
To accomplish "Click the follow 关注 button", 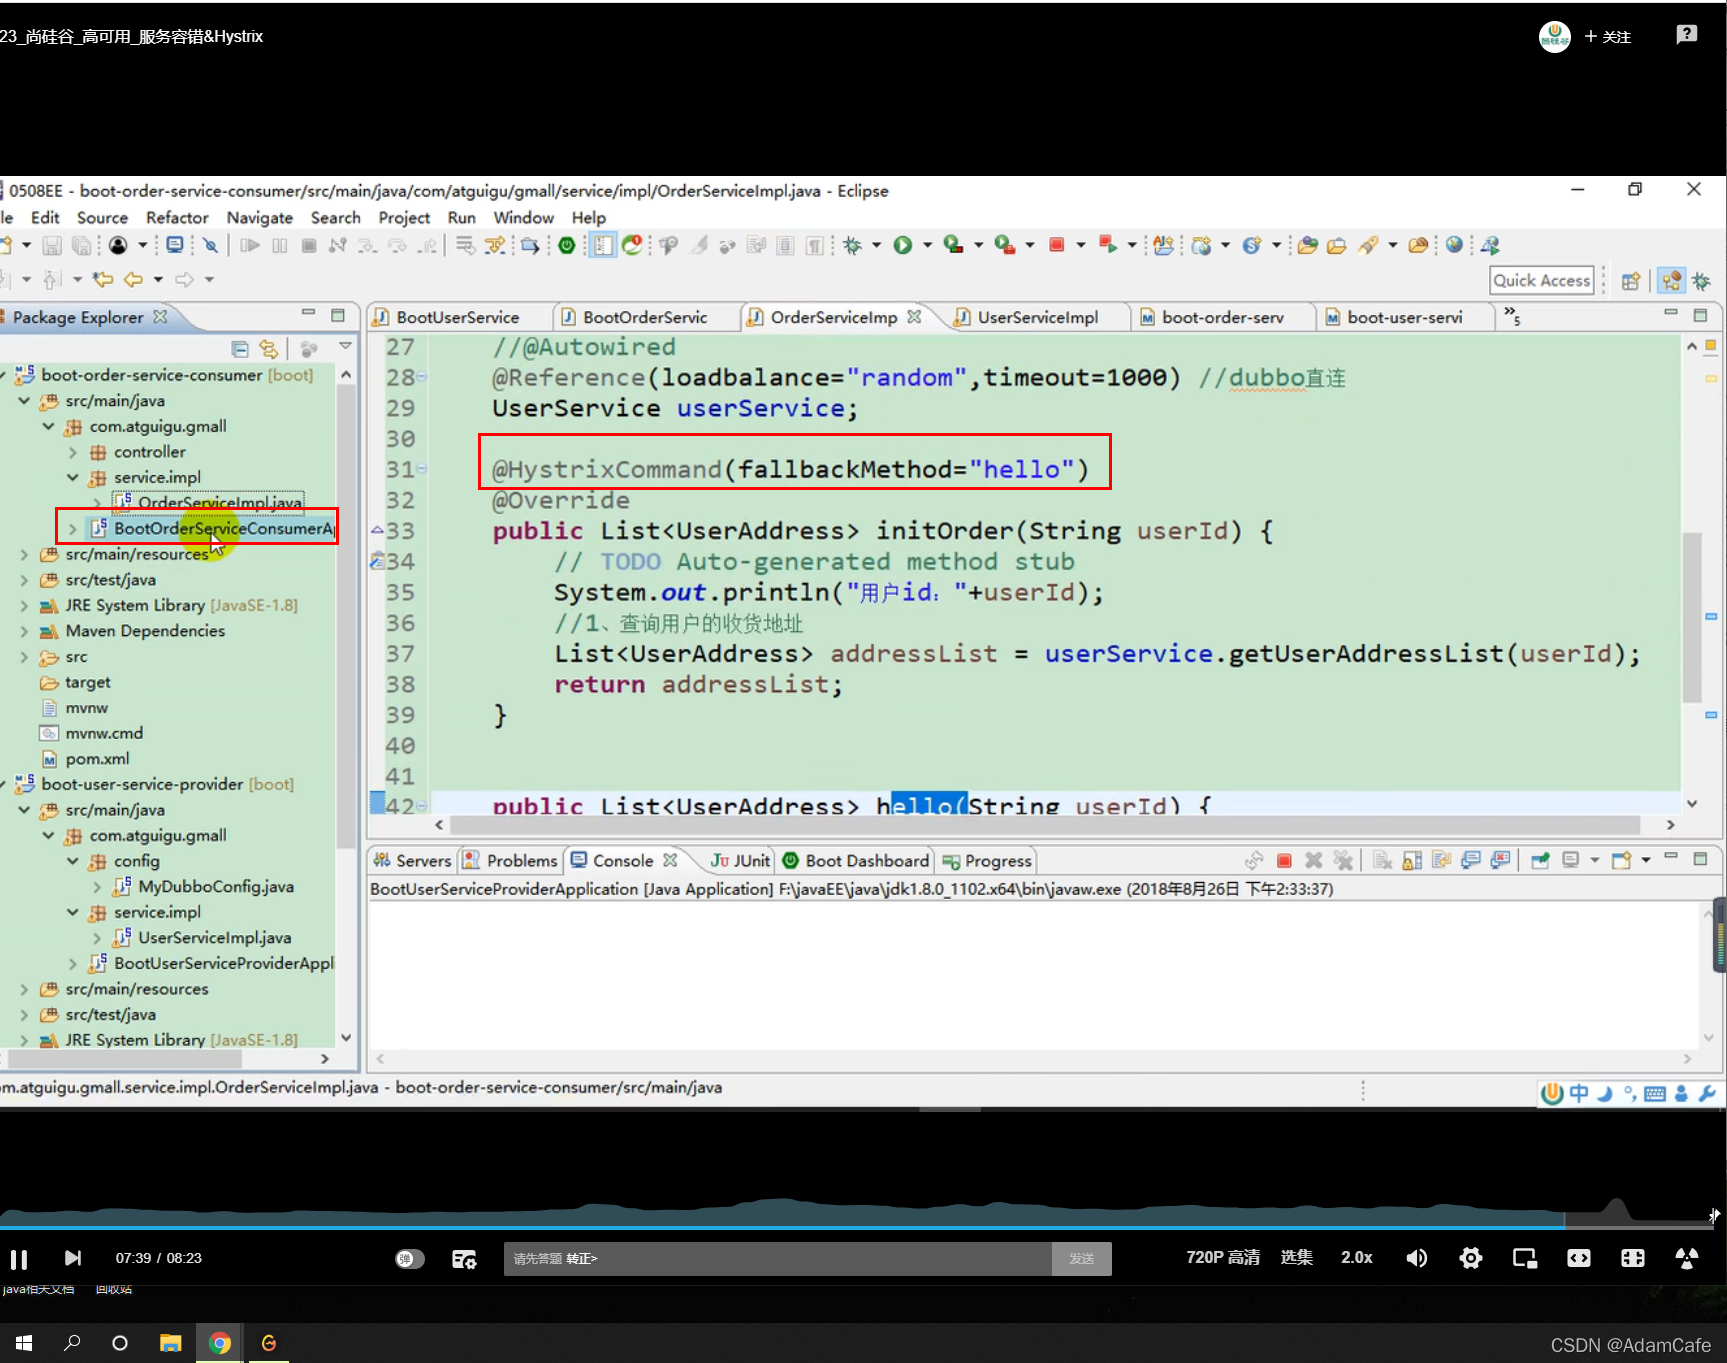I will click(1607, 37).
